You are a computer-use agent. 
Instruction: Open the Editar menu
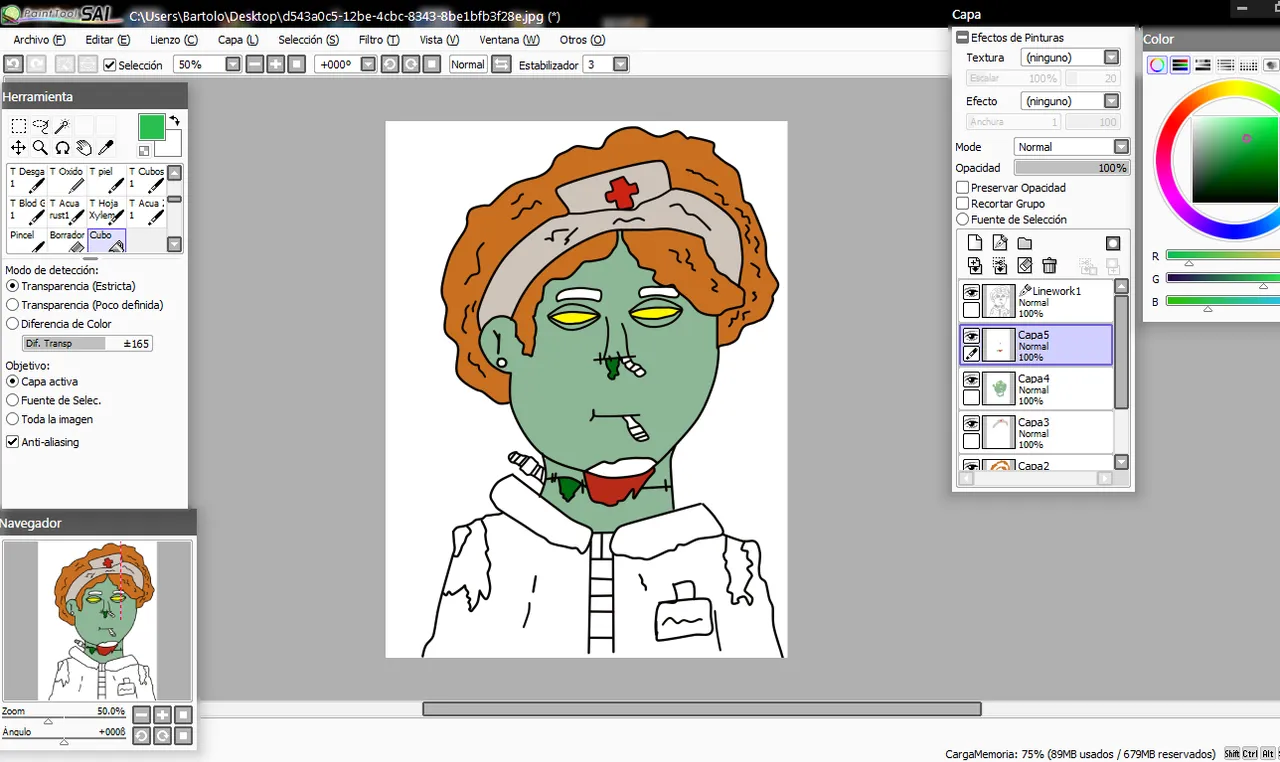pos(108,40)
